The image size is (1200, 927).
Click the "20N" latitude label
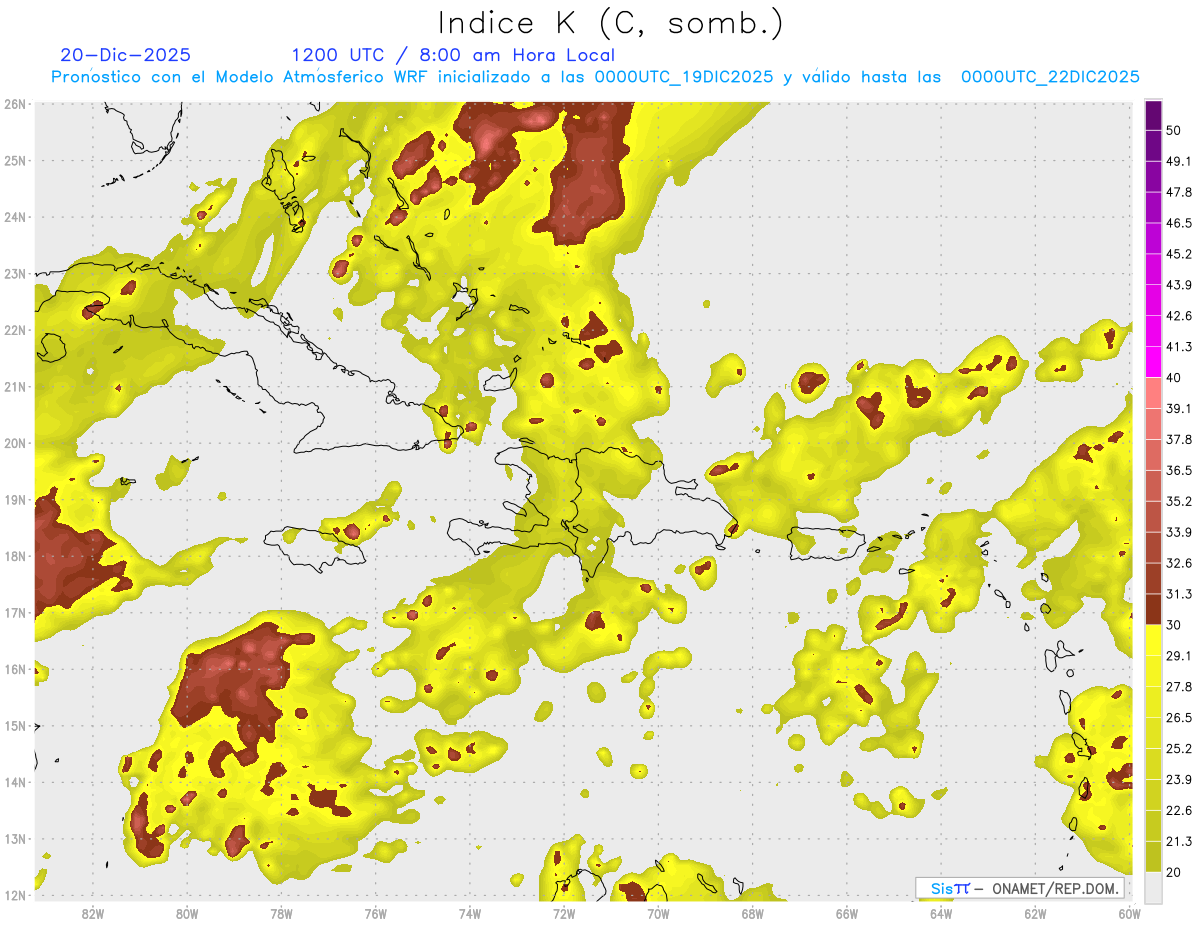(x=15, y=443)
